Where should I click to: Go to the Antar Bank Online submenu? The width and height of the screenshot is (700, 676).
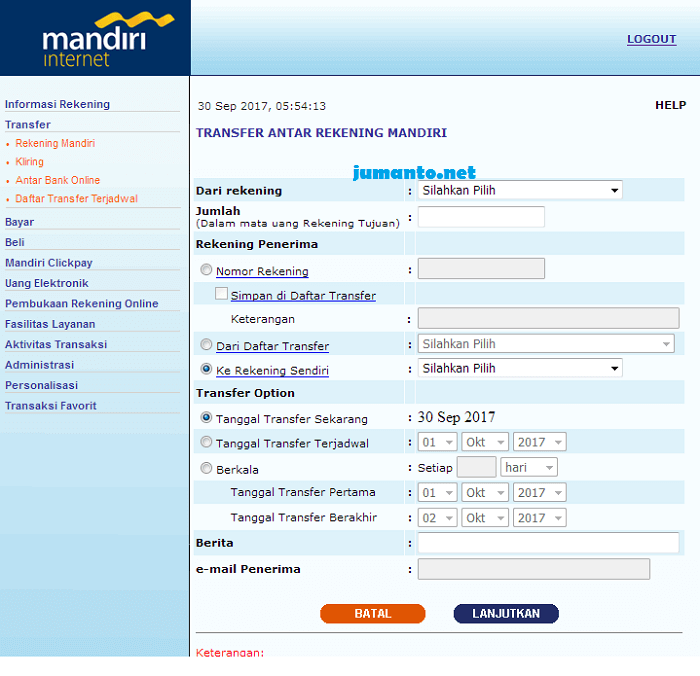(58, 180)
